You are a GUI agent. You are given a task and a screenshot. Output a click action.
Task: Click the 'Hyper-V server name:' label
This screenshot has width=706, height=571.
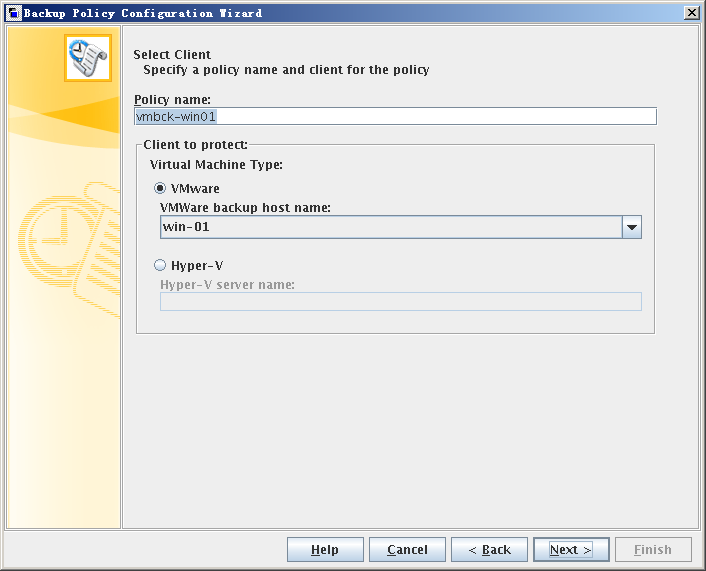point(227,285)
